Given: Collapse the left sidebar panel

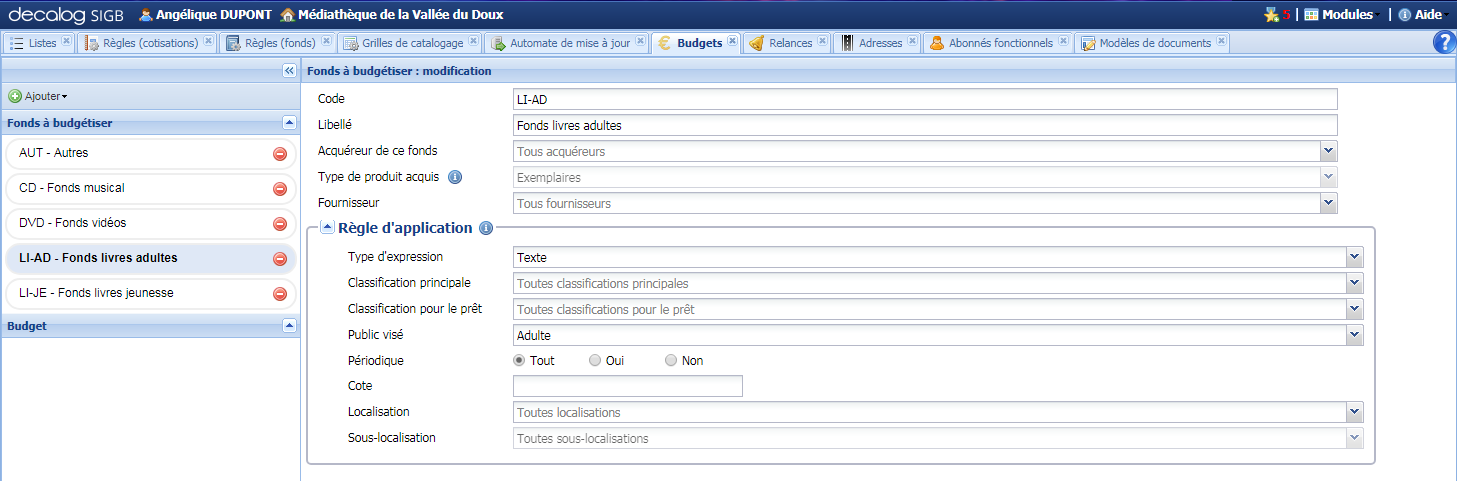Looking at the screenshot, I should point(289,71).
